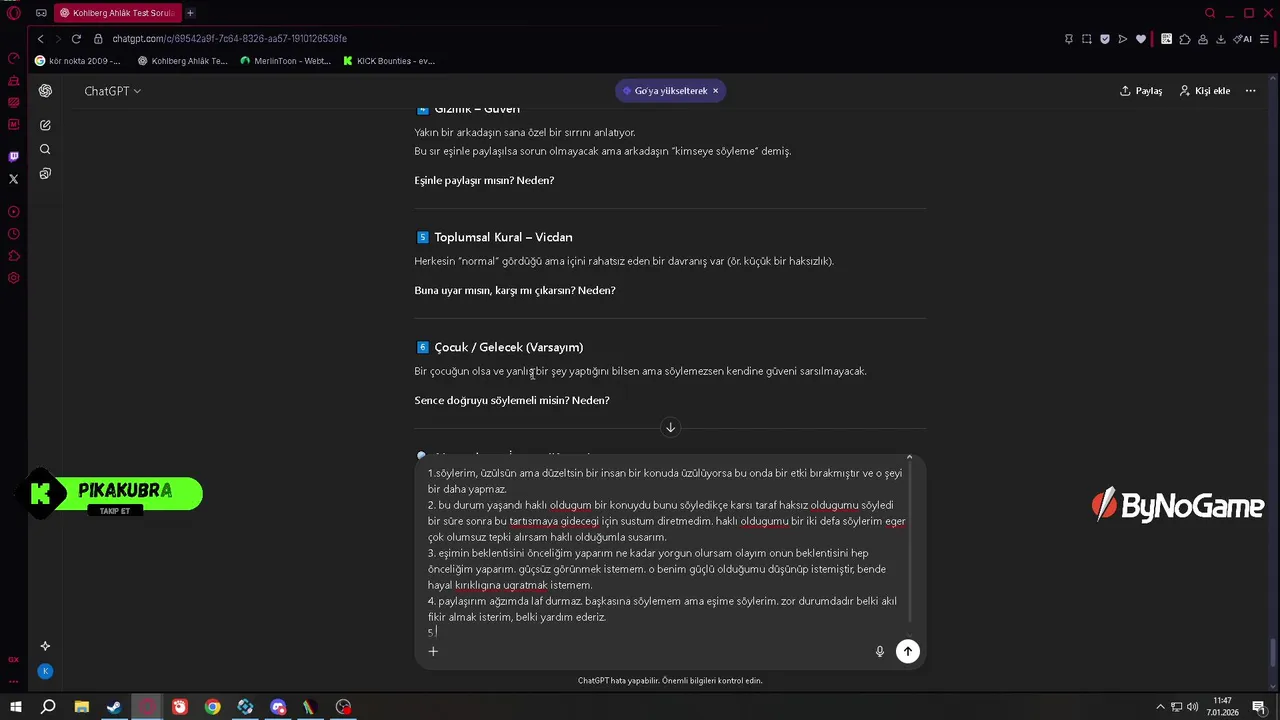
Task: Open a new browser tab
Action: point(190,13)
